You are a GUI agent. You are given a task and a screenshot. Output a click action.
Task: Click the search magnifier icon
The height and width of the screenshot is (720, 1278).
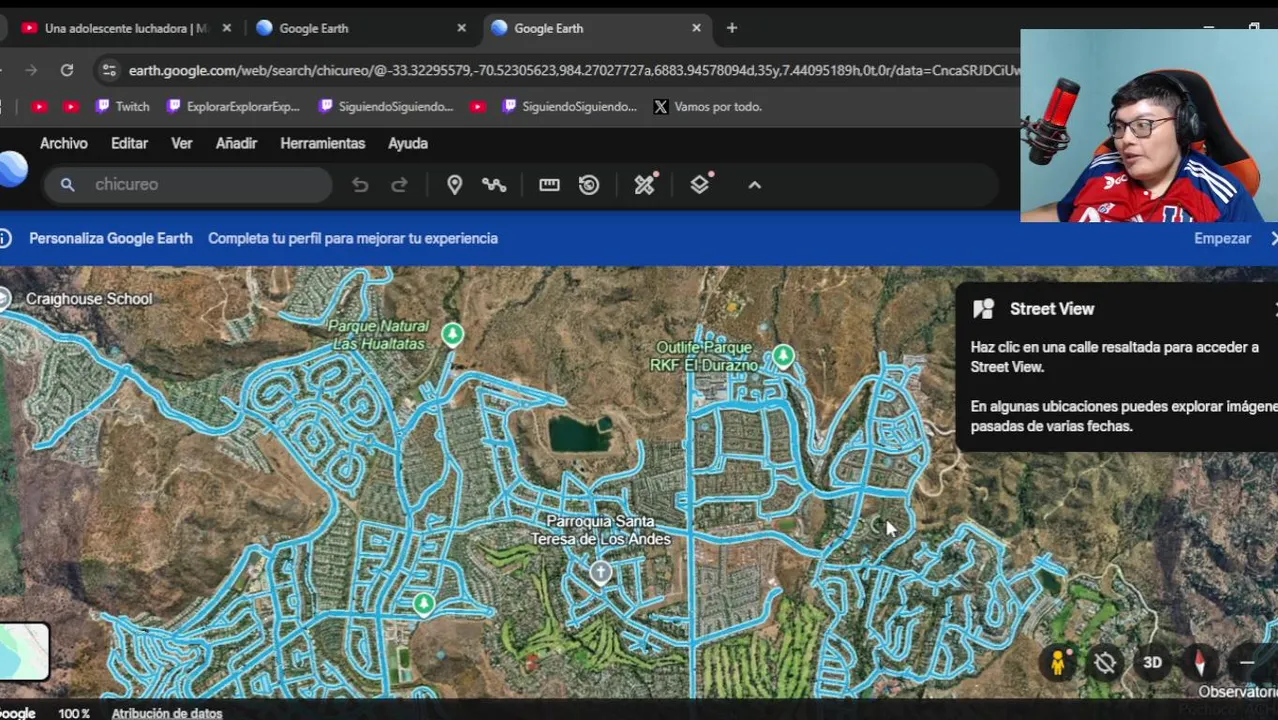coord(67,185)
